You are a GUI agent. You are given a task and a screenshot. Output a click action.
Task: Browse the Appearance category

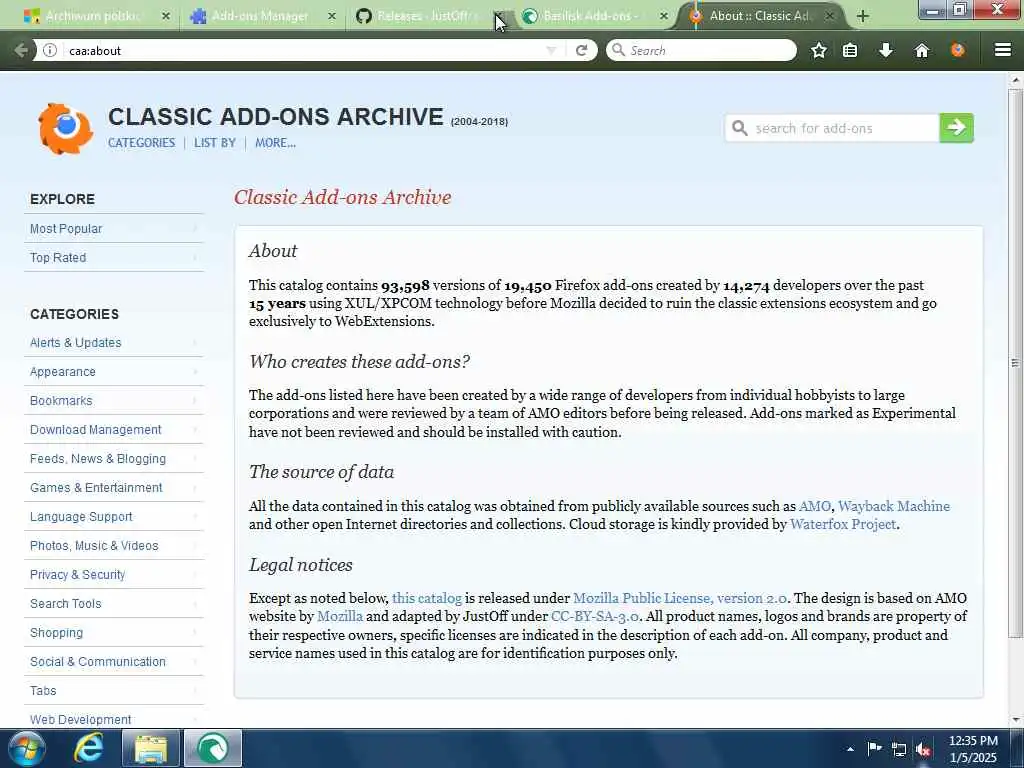pyautogui.click(x=114, y=372)
